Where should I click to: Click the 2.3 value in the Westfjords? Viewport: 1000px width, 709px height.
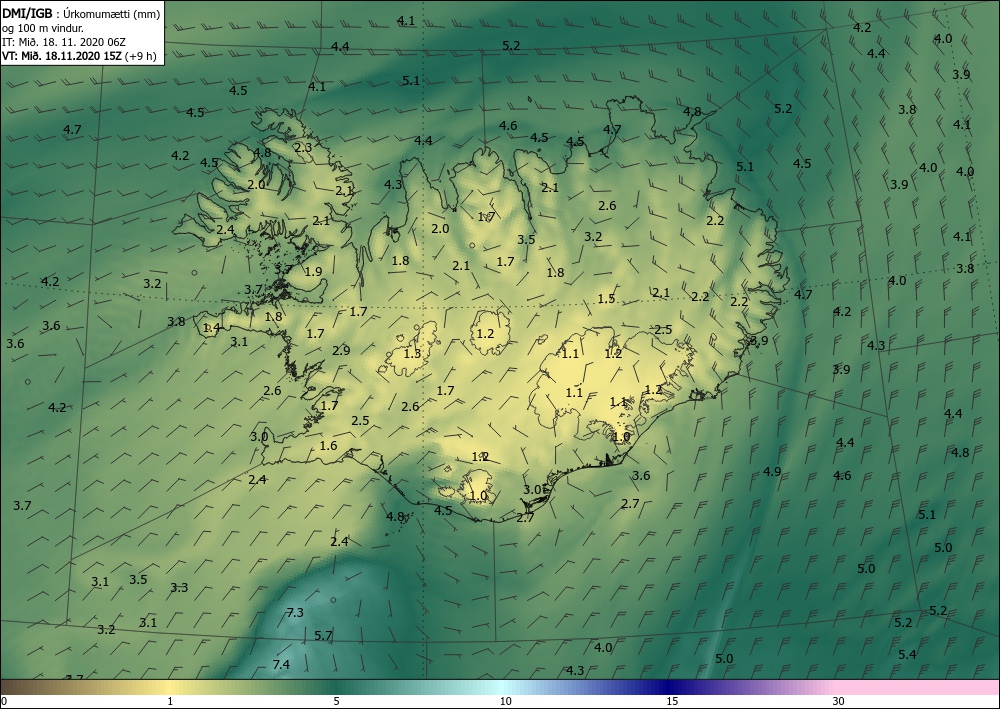pyautogui.click(x=304, y=147)
